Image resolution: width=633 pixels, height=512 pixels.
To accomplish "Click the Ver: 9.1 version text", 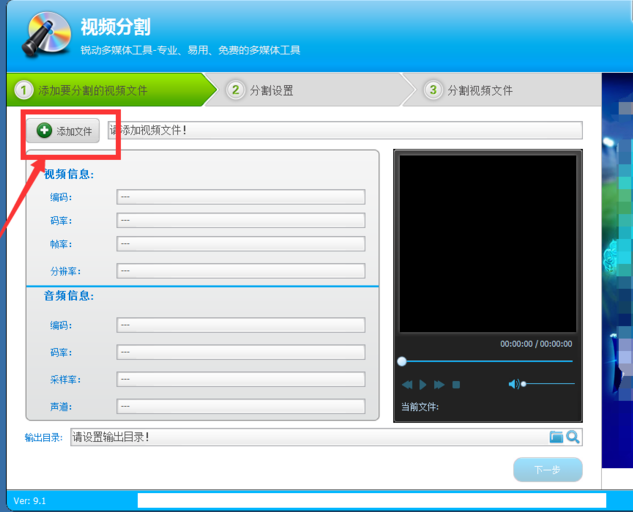I will click(x=29, y=501).
